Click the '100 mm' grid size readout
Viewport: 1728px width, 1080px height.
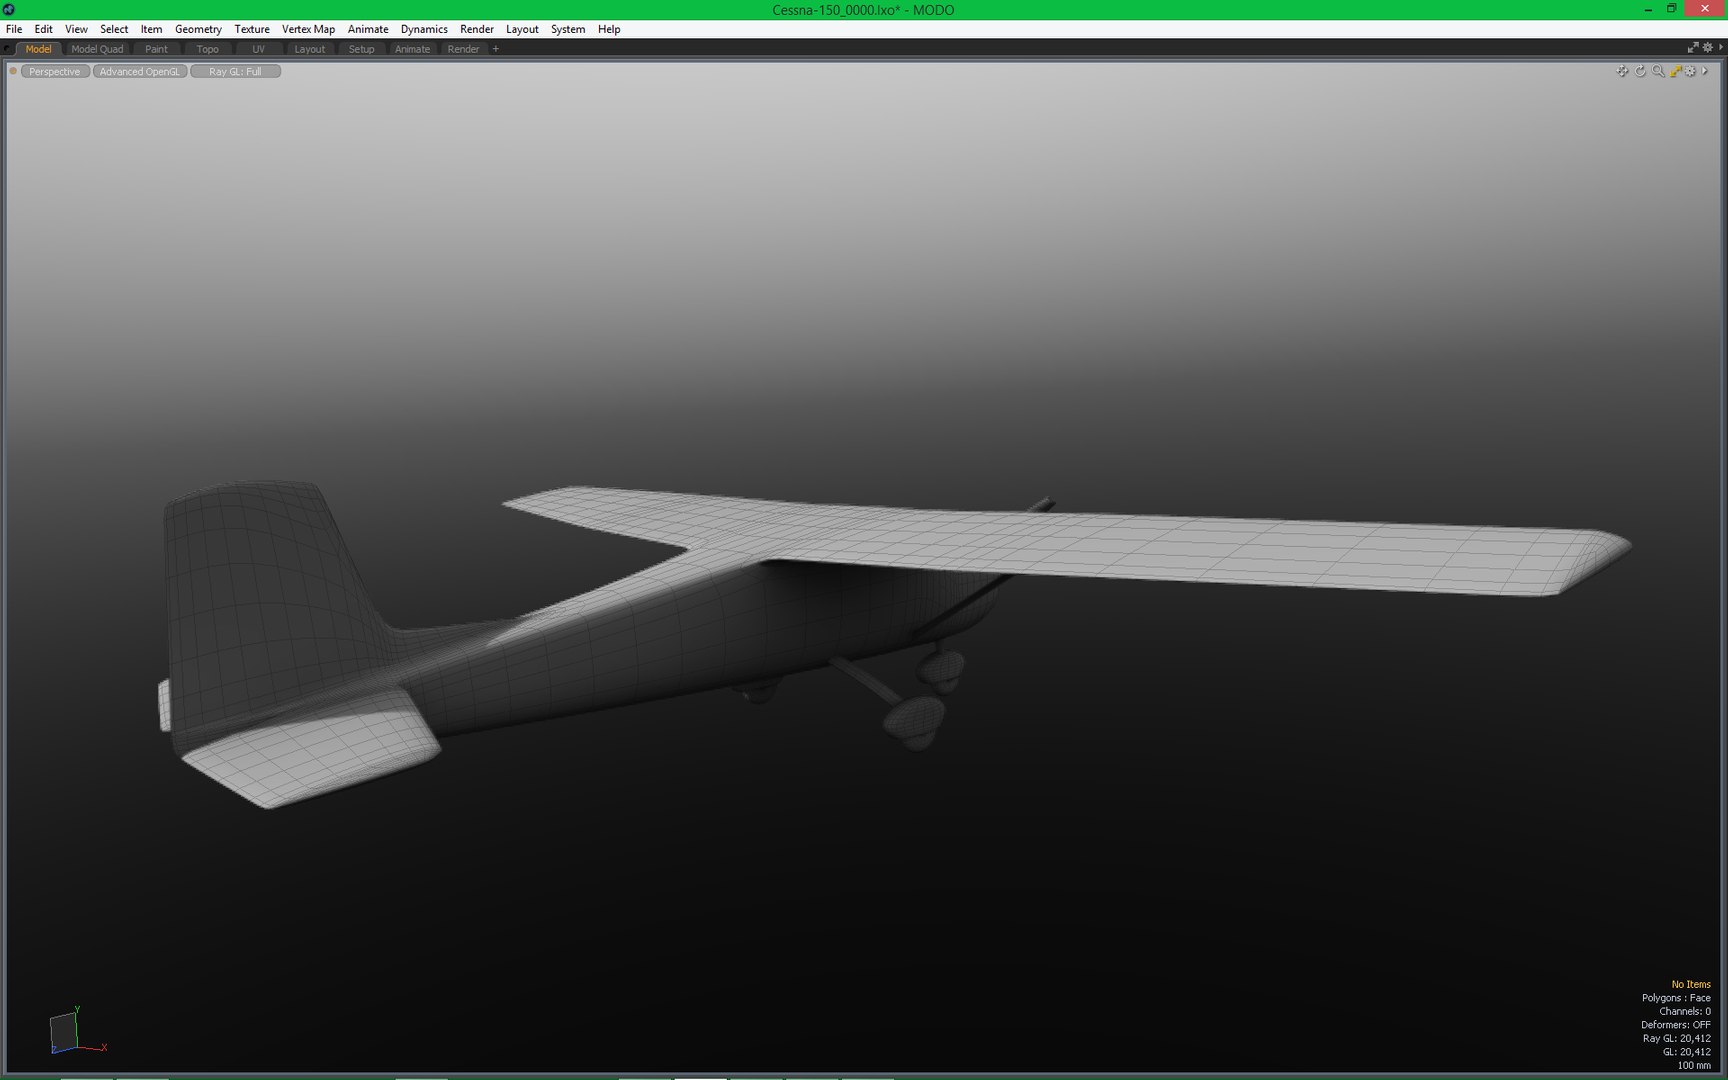(1694, 1065)
